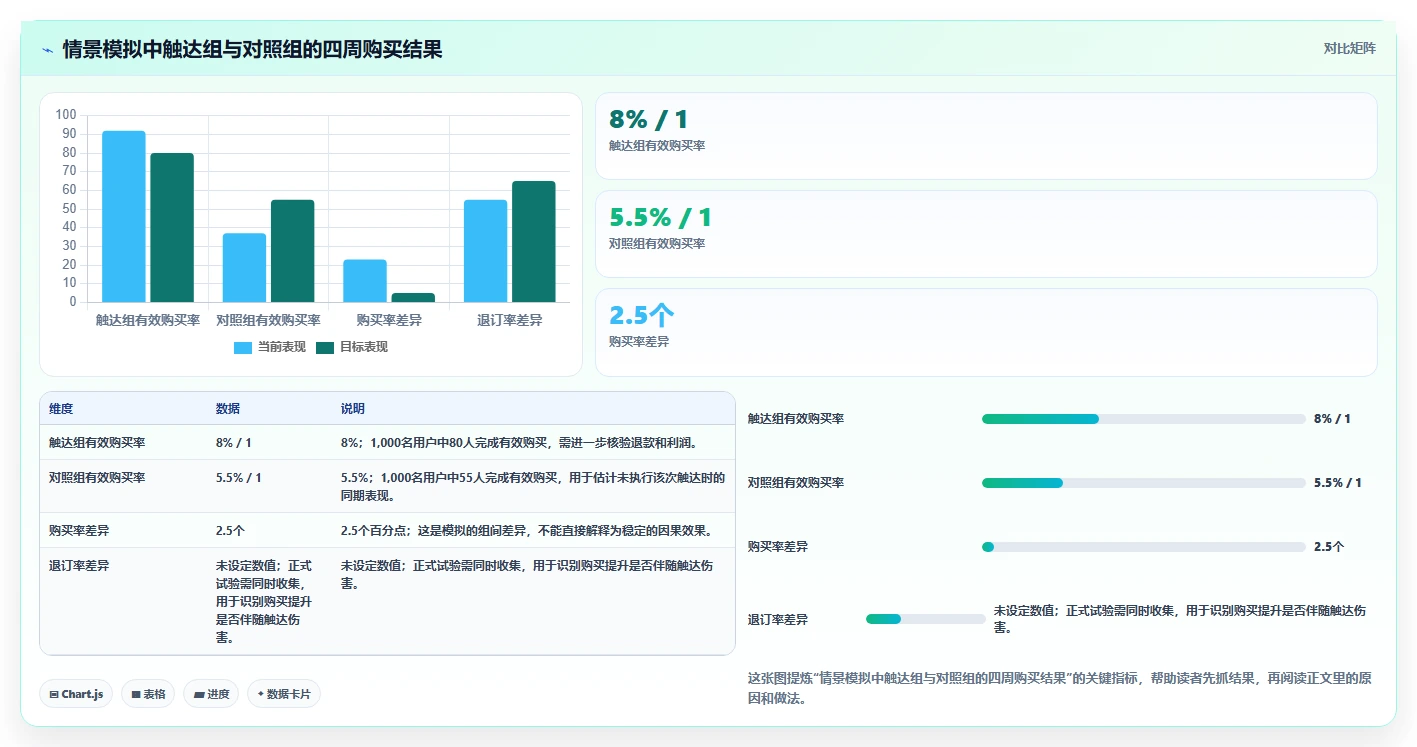Click the 退订率差异 progress bar
Viewport: 1417px width, 747px height.
tap(926, 619)
